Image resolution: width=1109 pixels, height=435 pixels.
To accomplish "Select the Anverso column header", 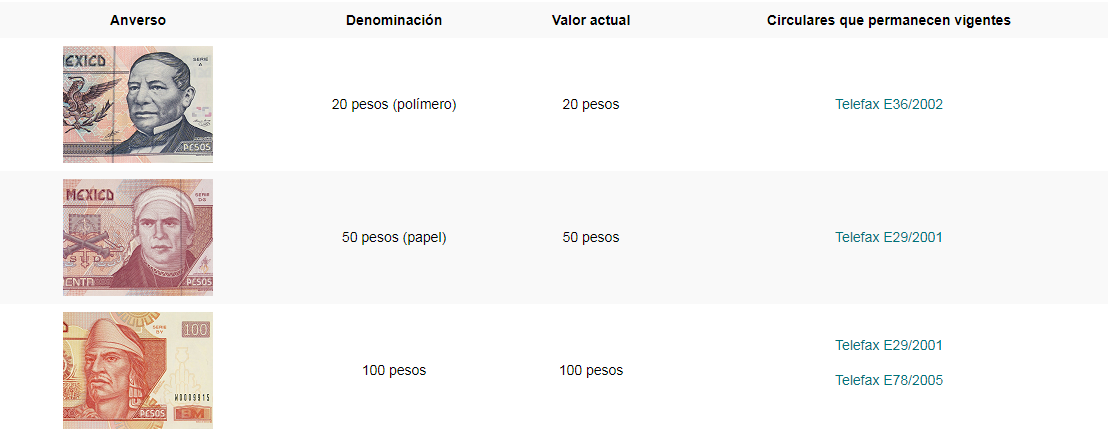I will pyautogui.click(x=138, y=21).
